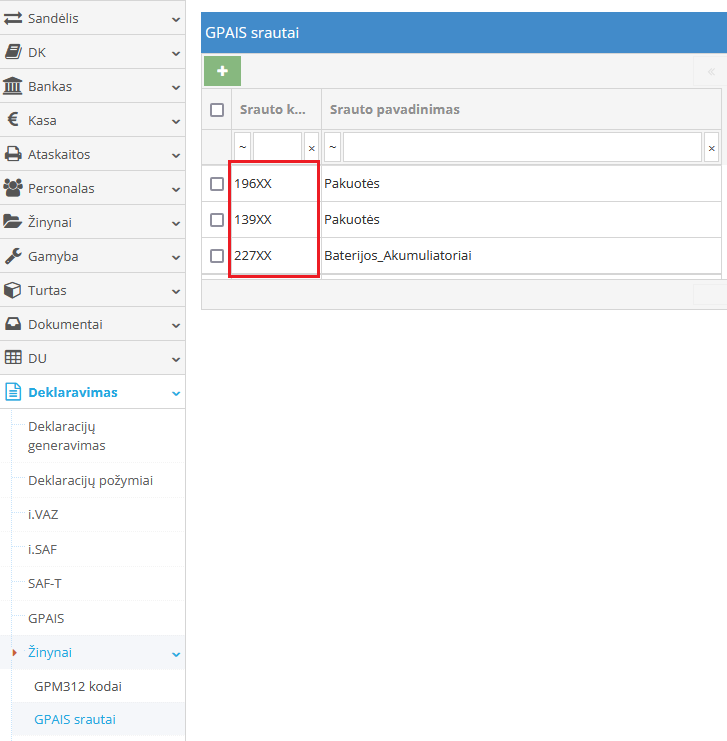Click the Kasa euro sign icon
The image size is (727, 741).
(x=13, y=120)
